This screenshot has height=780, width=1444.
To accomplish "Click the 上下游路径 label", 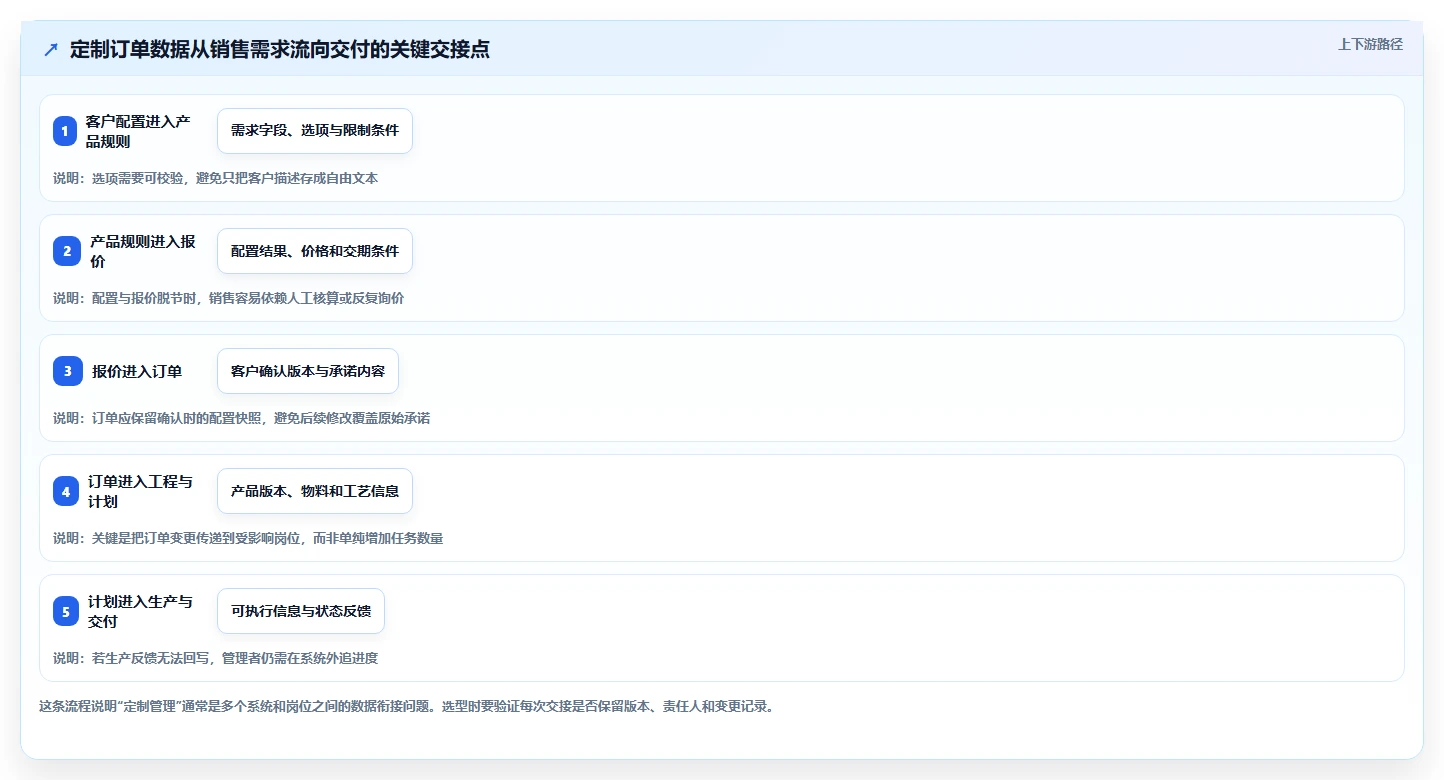I will tap(1370, 44).
